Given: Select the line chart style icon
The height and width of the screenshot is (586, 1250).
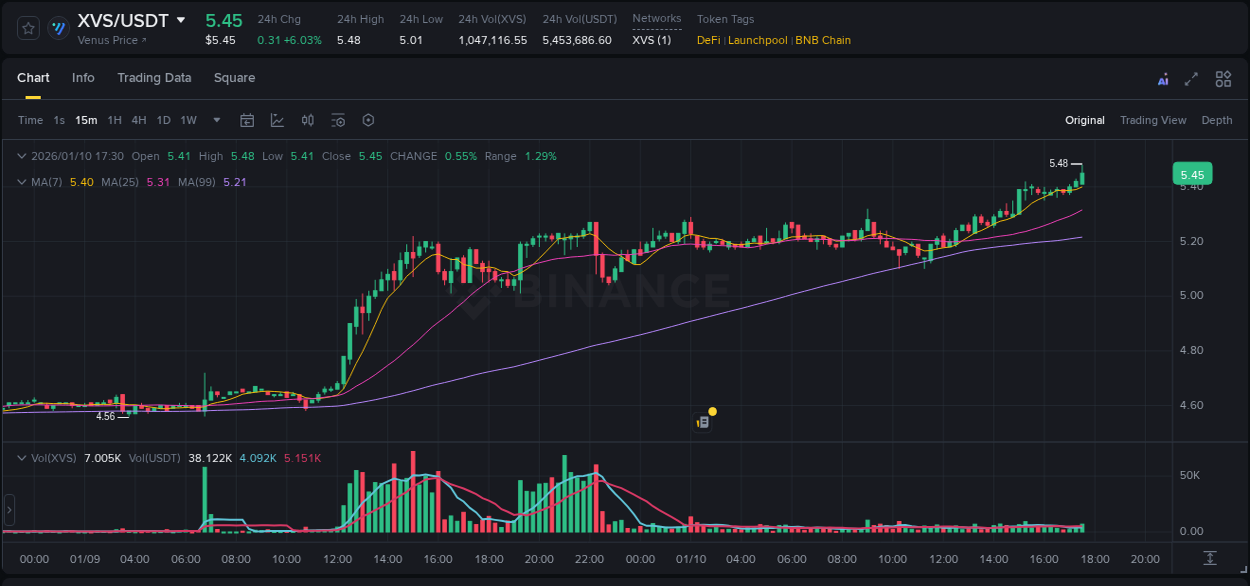Looking at the screenshot, I should pyautogui.click(x=278, y=120).
